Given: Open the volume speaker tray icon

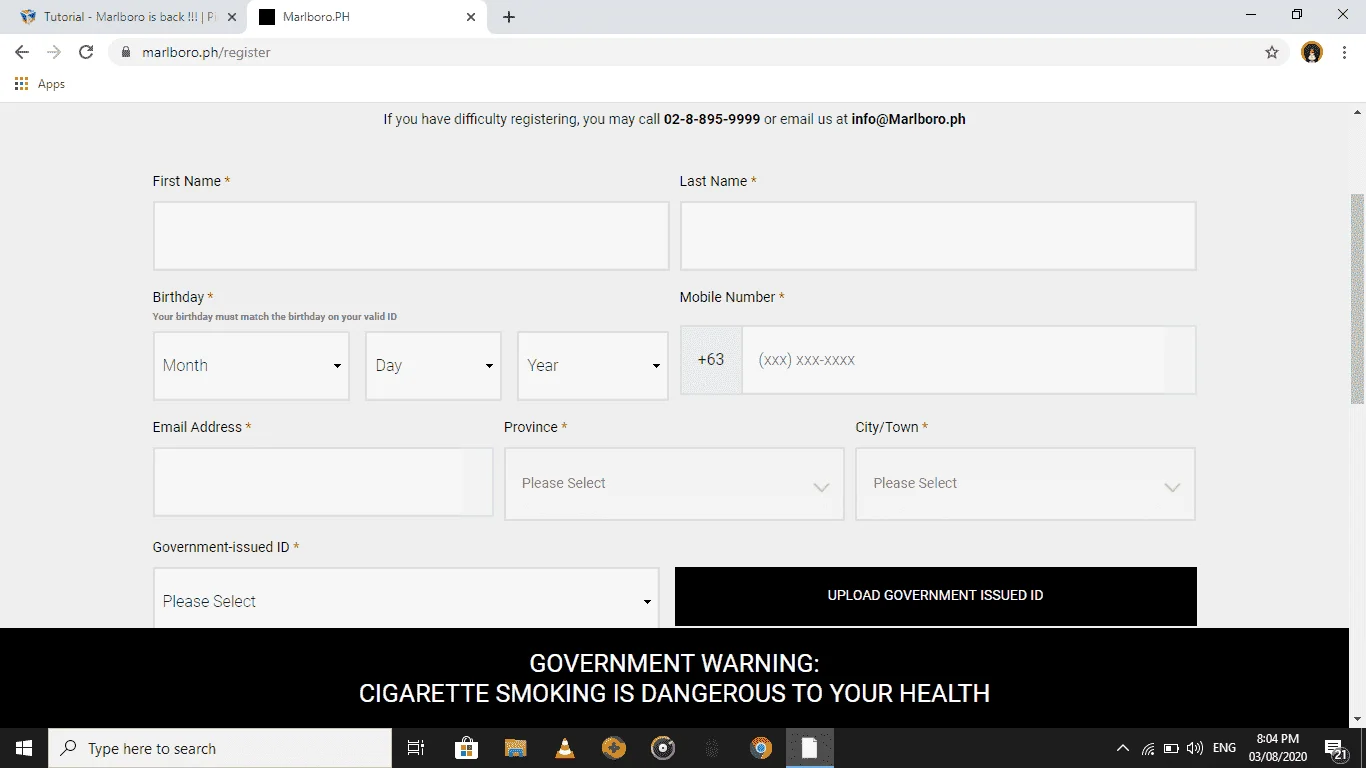Looking at the screenshot, I should point(1195,748).
